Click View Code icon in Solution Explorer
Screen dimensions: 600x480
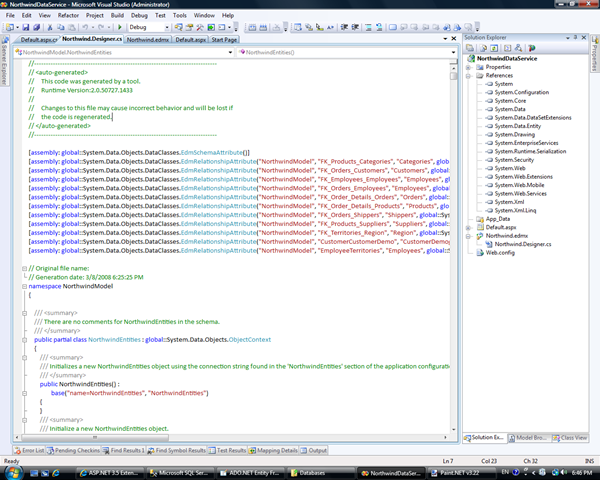(507, 48)
